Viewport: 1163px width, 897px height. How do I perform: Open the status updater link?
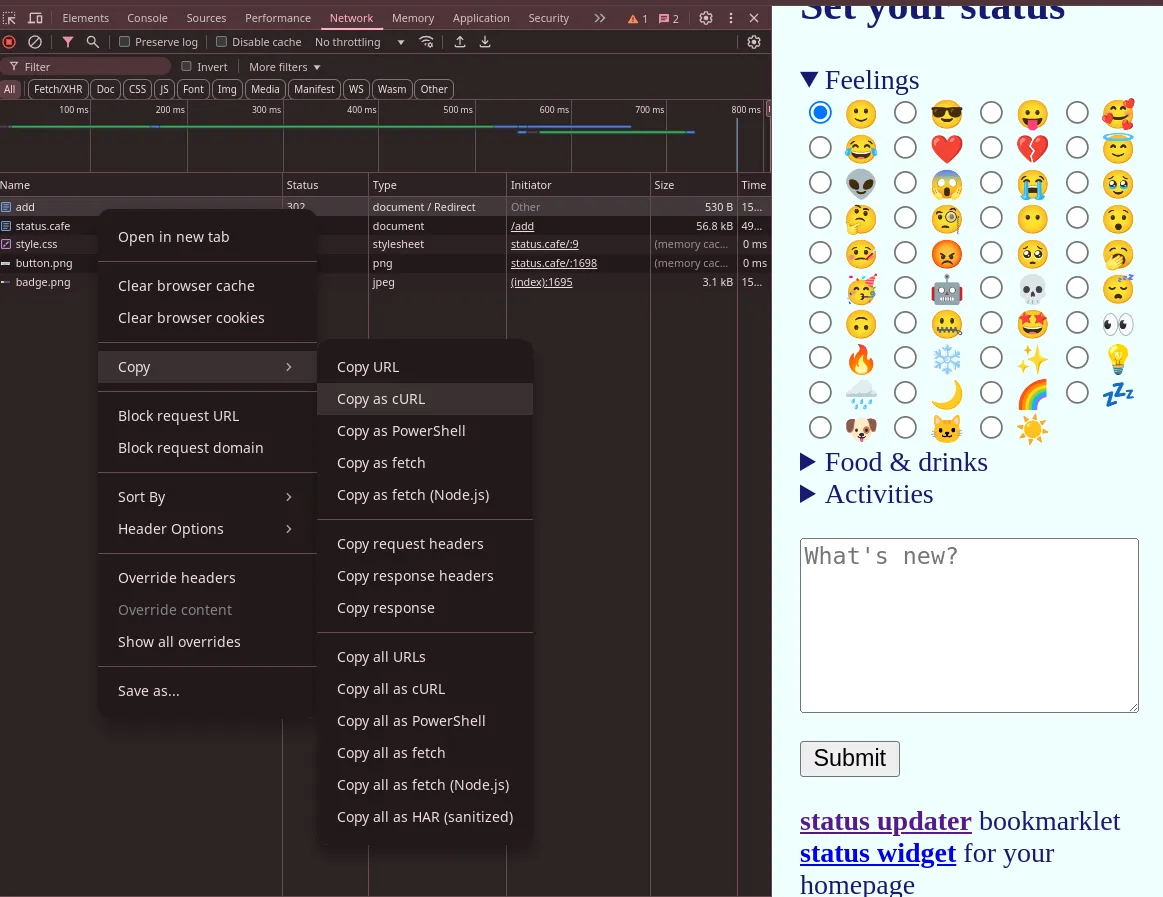pos(885,822)
